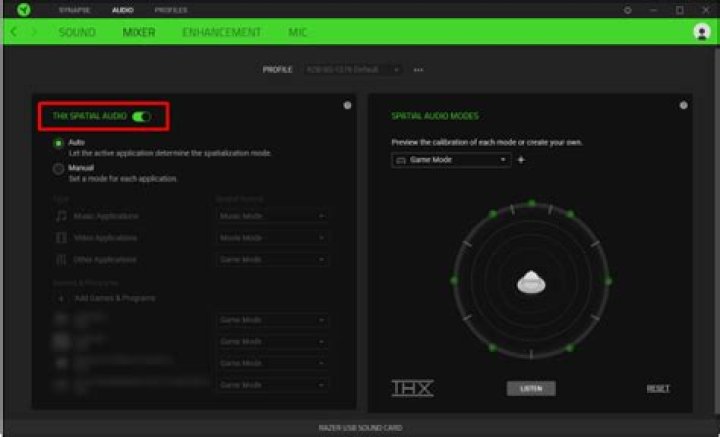Click the Reset link
720x437 pixels.
click(658, 388)
